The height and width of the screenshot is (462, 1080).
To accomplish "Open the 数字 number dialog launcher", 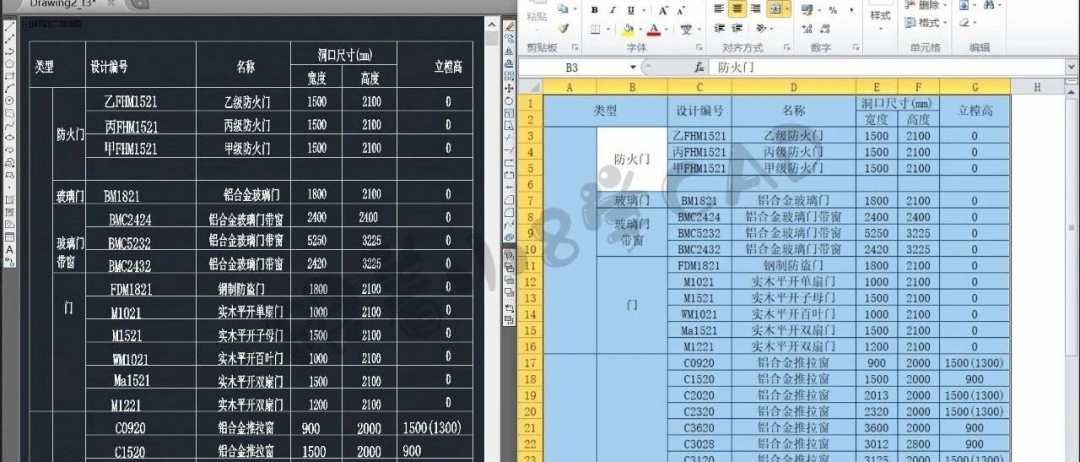I will [856, 48].
